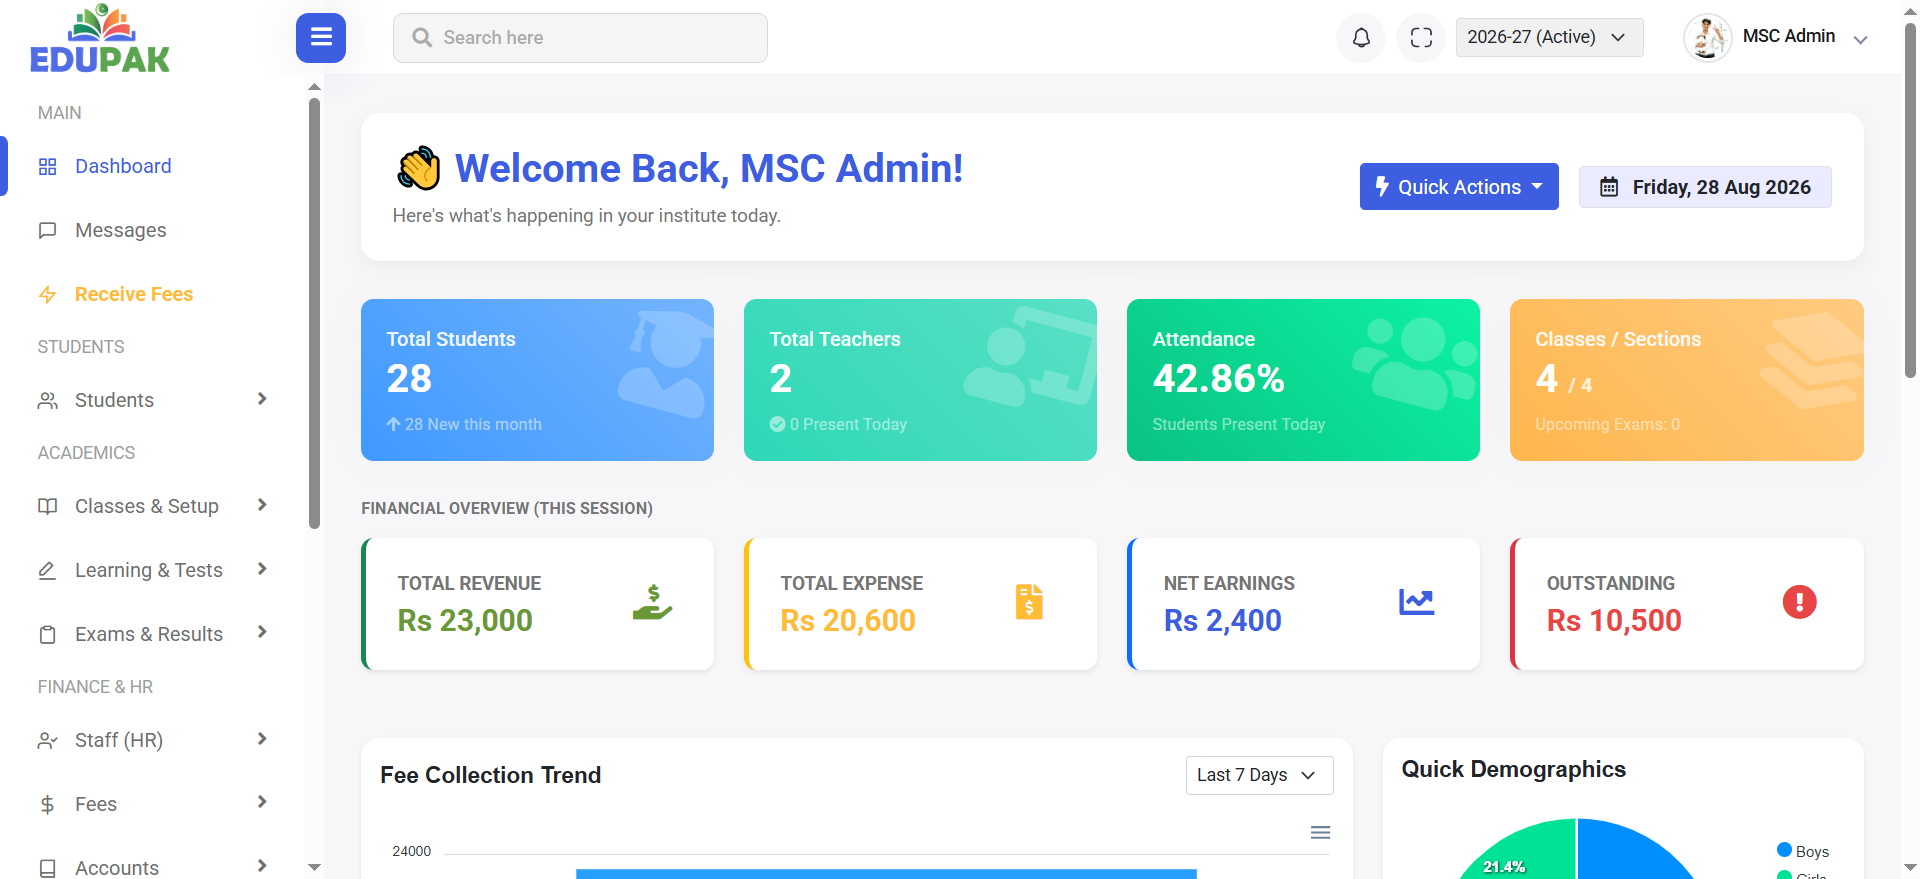Screen dimensions: 1920x879
Task: Focus the Search here input field
Action: click(580, 38)
